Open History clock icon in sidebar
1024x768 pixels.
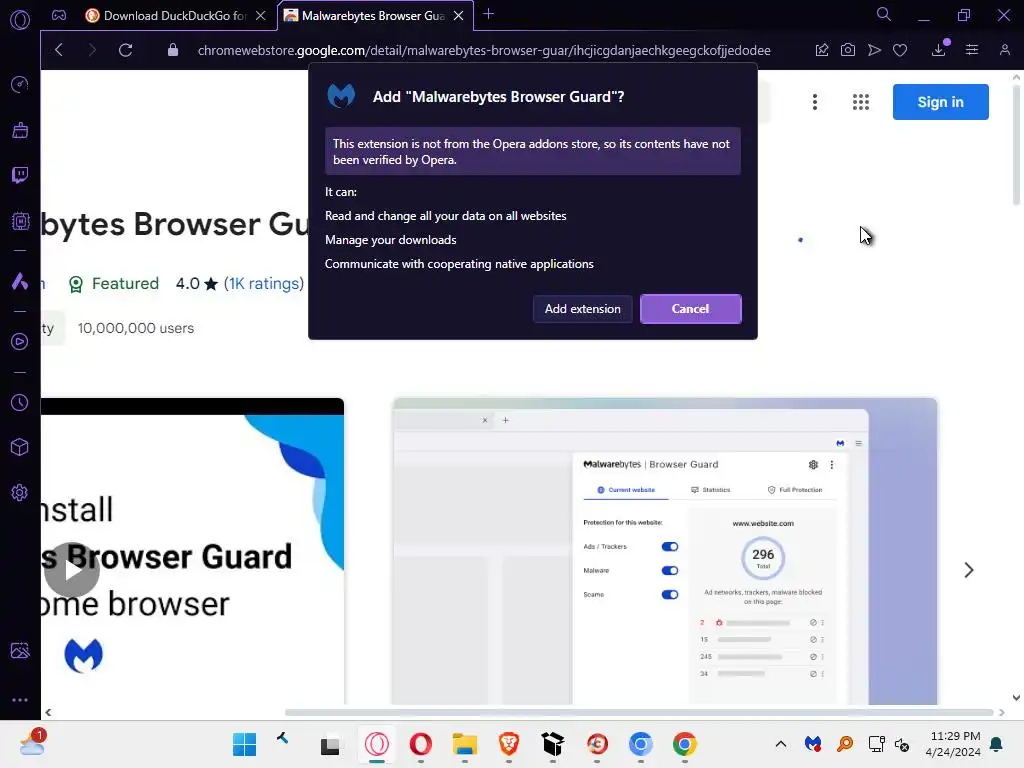point(20,402)
